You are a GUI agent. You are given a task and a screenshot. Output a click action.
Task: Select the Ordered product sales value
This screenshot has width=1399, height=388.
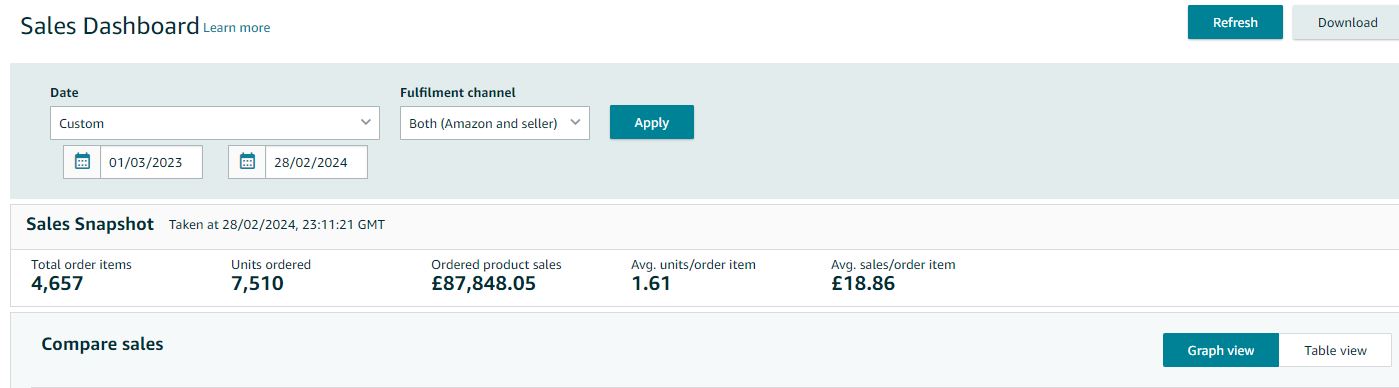pyautogui.click(x=484, y=284)
